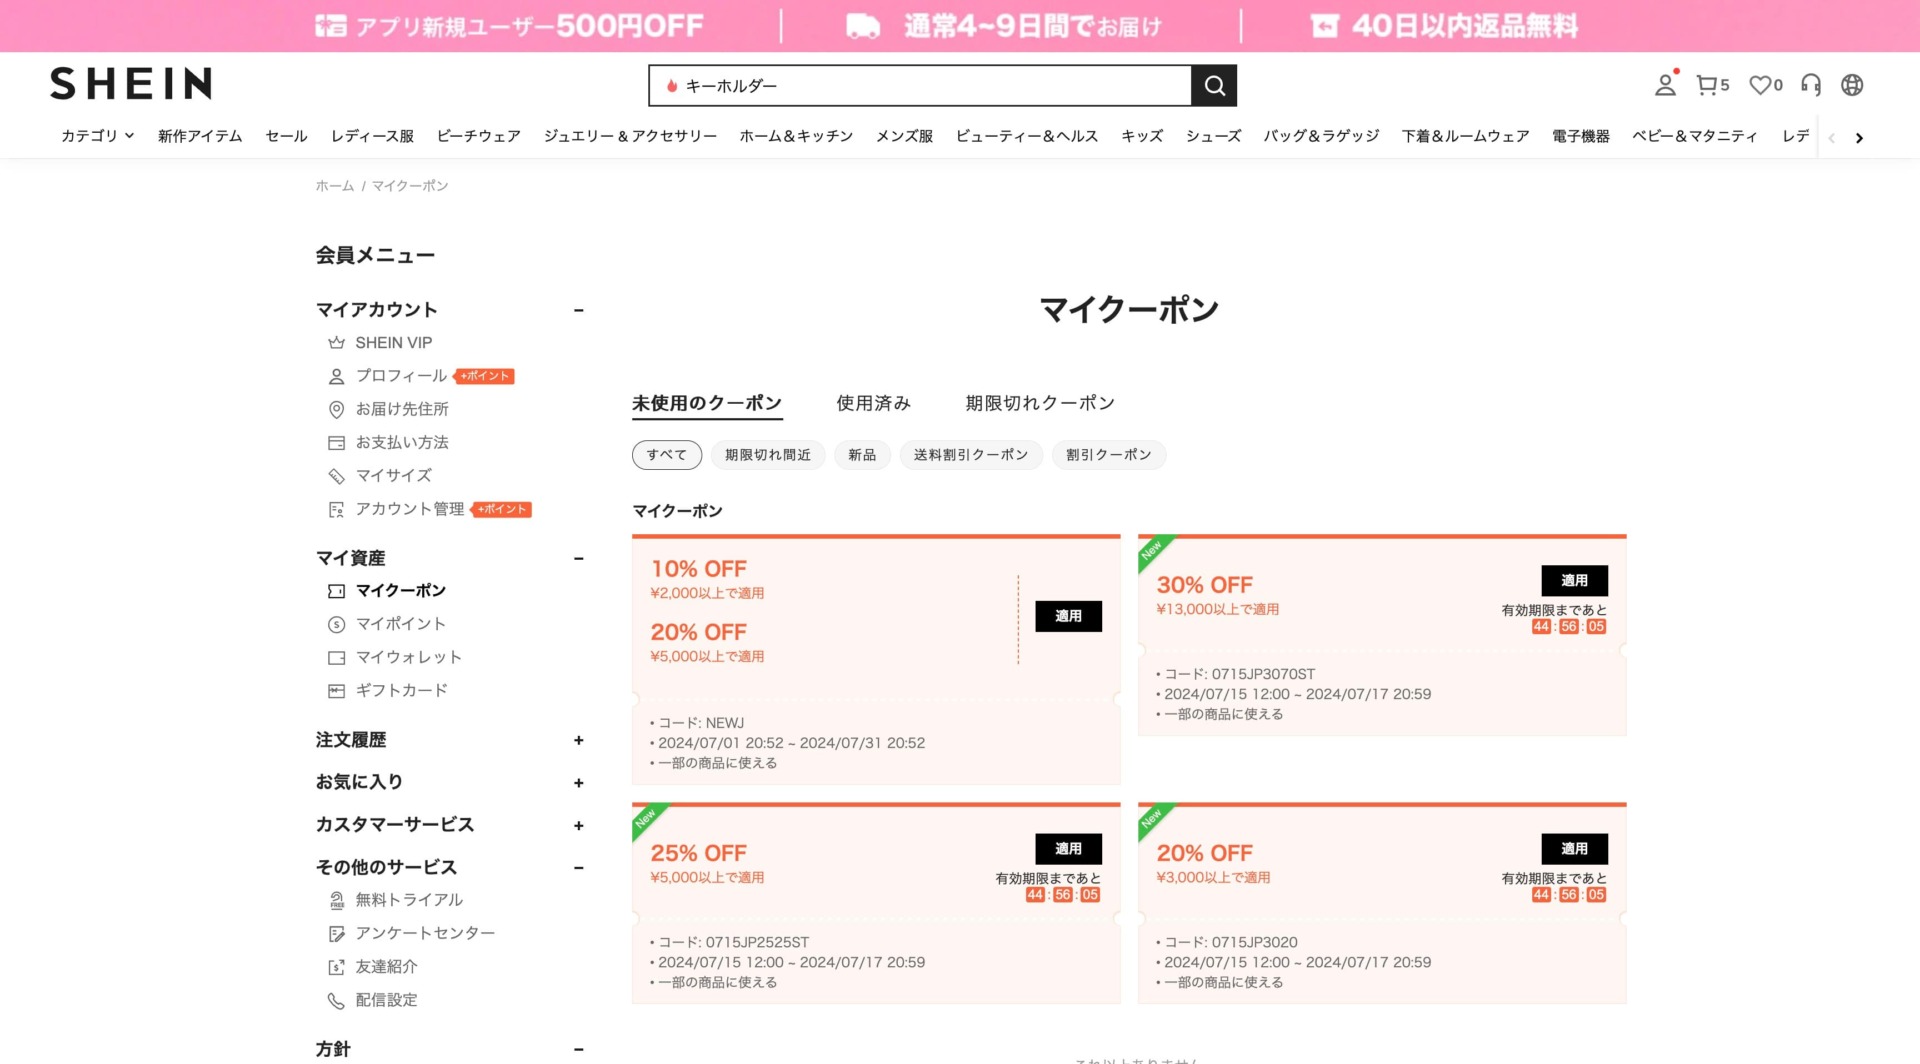Click the flame icon in the search box
The width and height of the screenshot is (1920, 1064).
pos(672,86)
